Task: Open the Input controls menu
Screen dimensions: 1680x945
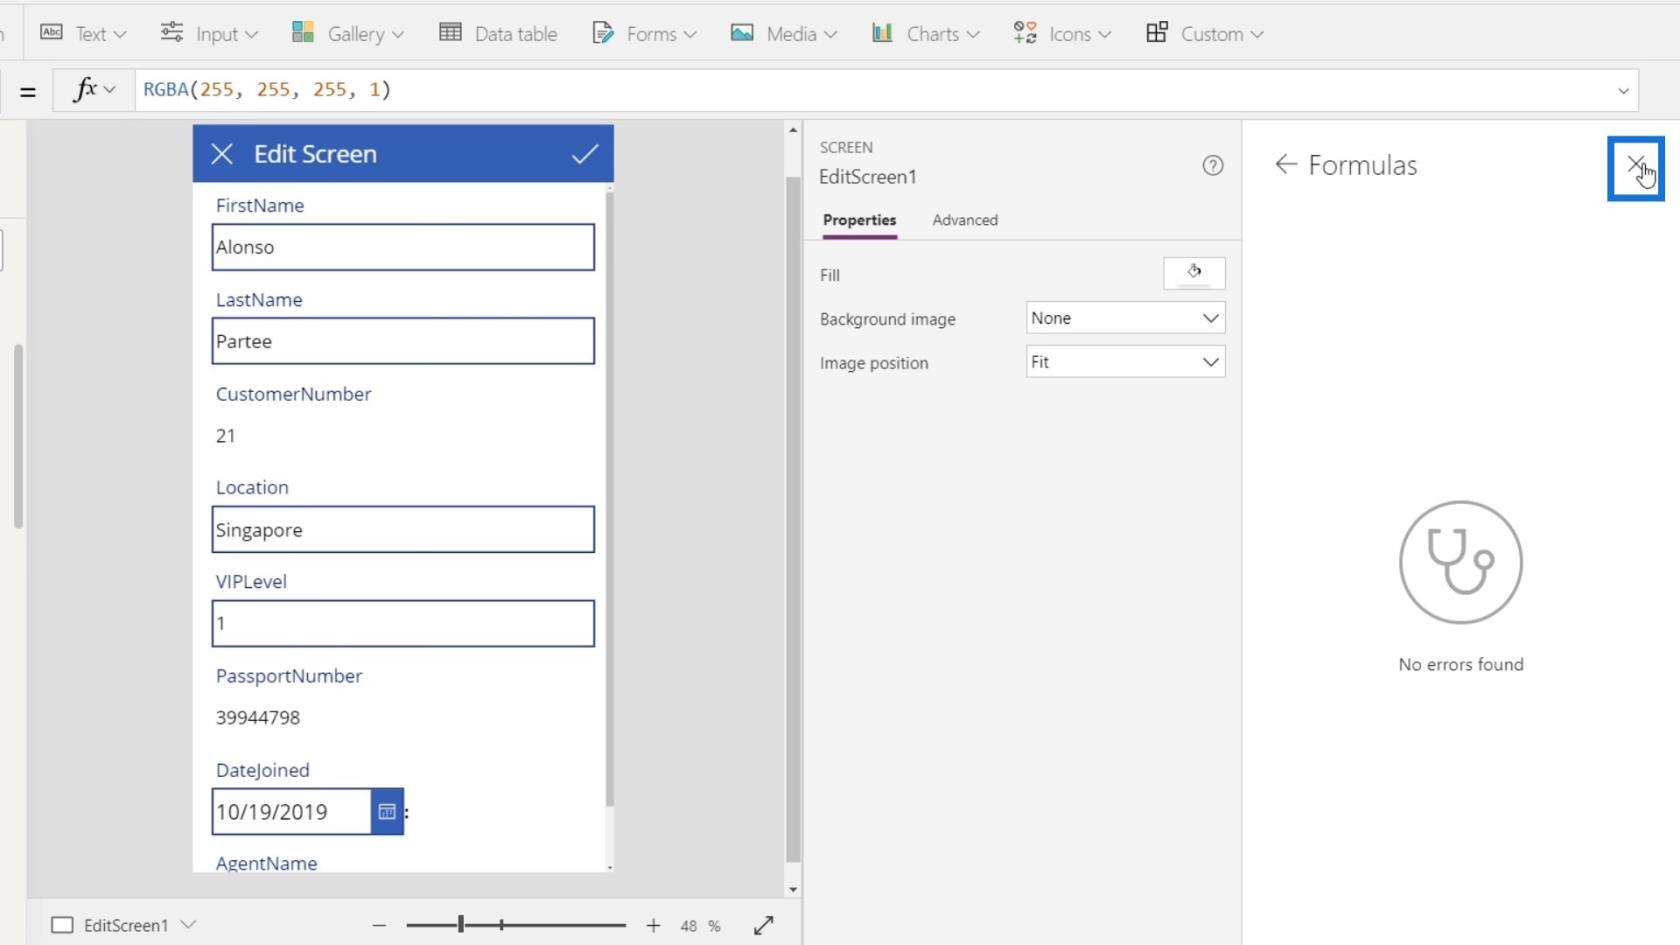Action: (209, 34)
